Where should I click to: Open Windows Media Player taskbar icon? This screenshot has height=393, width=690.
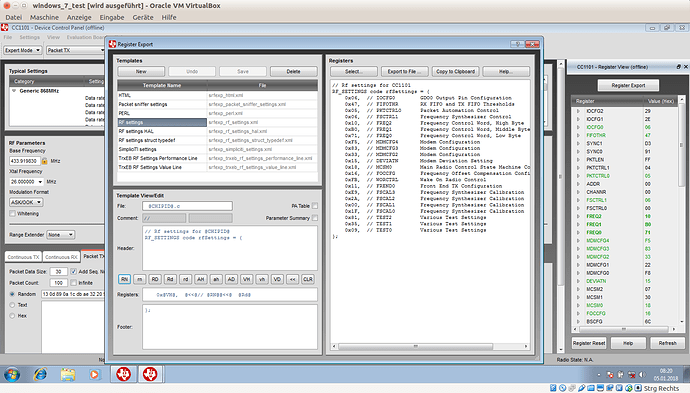click(x=94, y=375)
